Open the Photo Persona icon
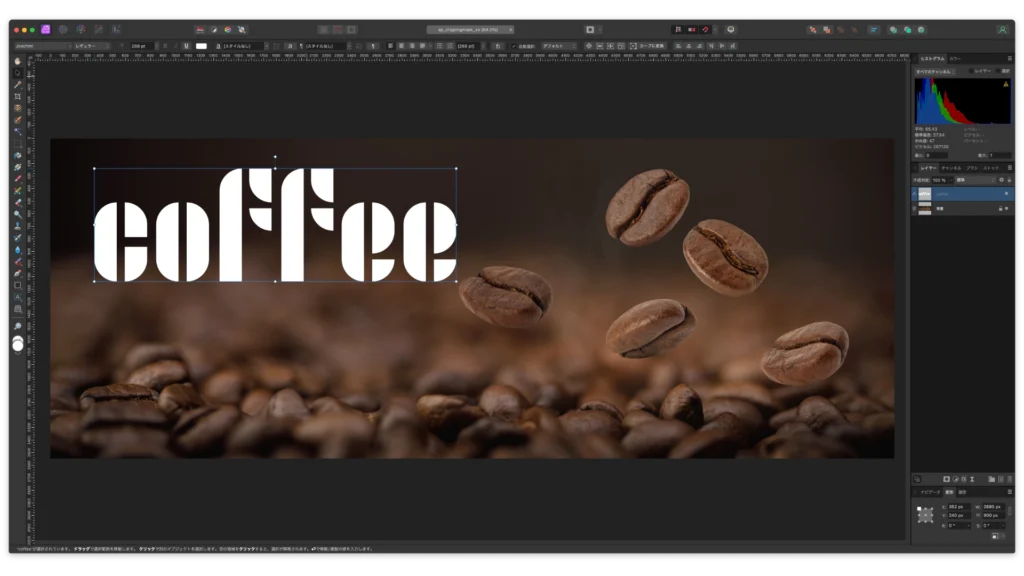 point(46,30)
